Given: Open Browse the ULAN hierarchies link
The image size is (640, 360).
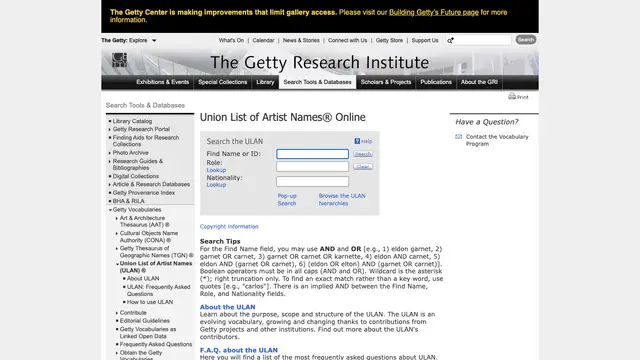Looking at the screenshot, I should [x=342, y=200].
